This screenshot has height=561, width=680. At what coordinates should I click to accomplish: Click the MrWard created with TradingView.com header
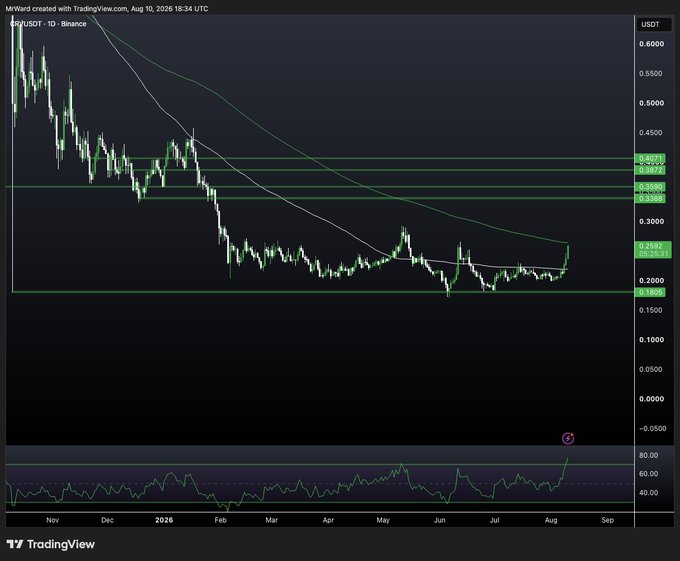tap(107, 9)
